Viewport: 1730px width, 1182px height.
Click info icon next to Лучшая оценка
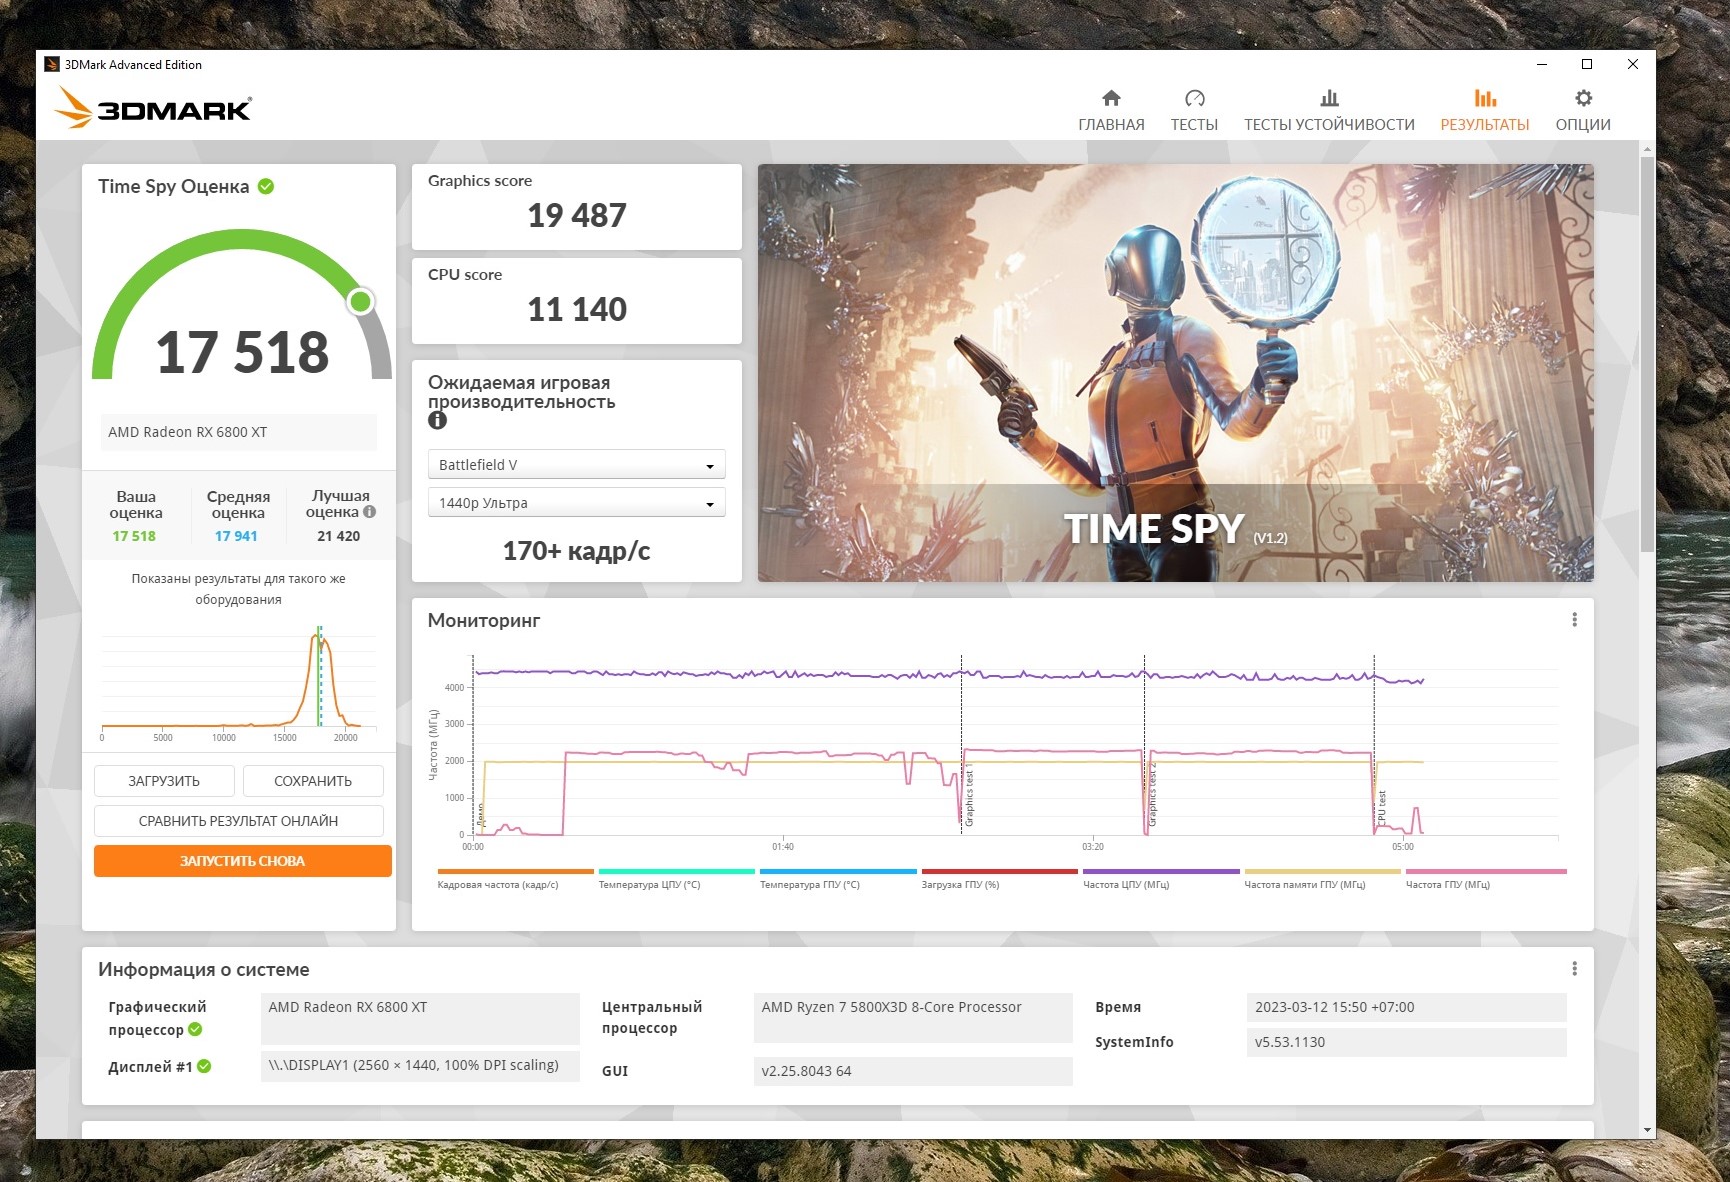point(369,512)
